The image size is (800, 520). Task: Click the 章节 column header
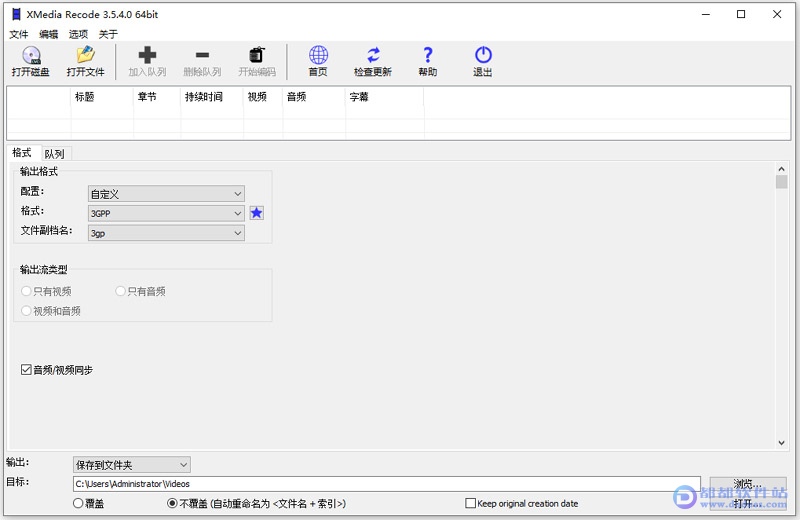[x=157, y=97]
